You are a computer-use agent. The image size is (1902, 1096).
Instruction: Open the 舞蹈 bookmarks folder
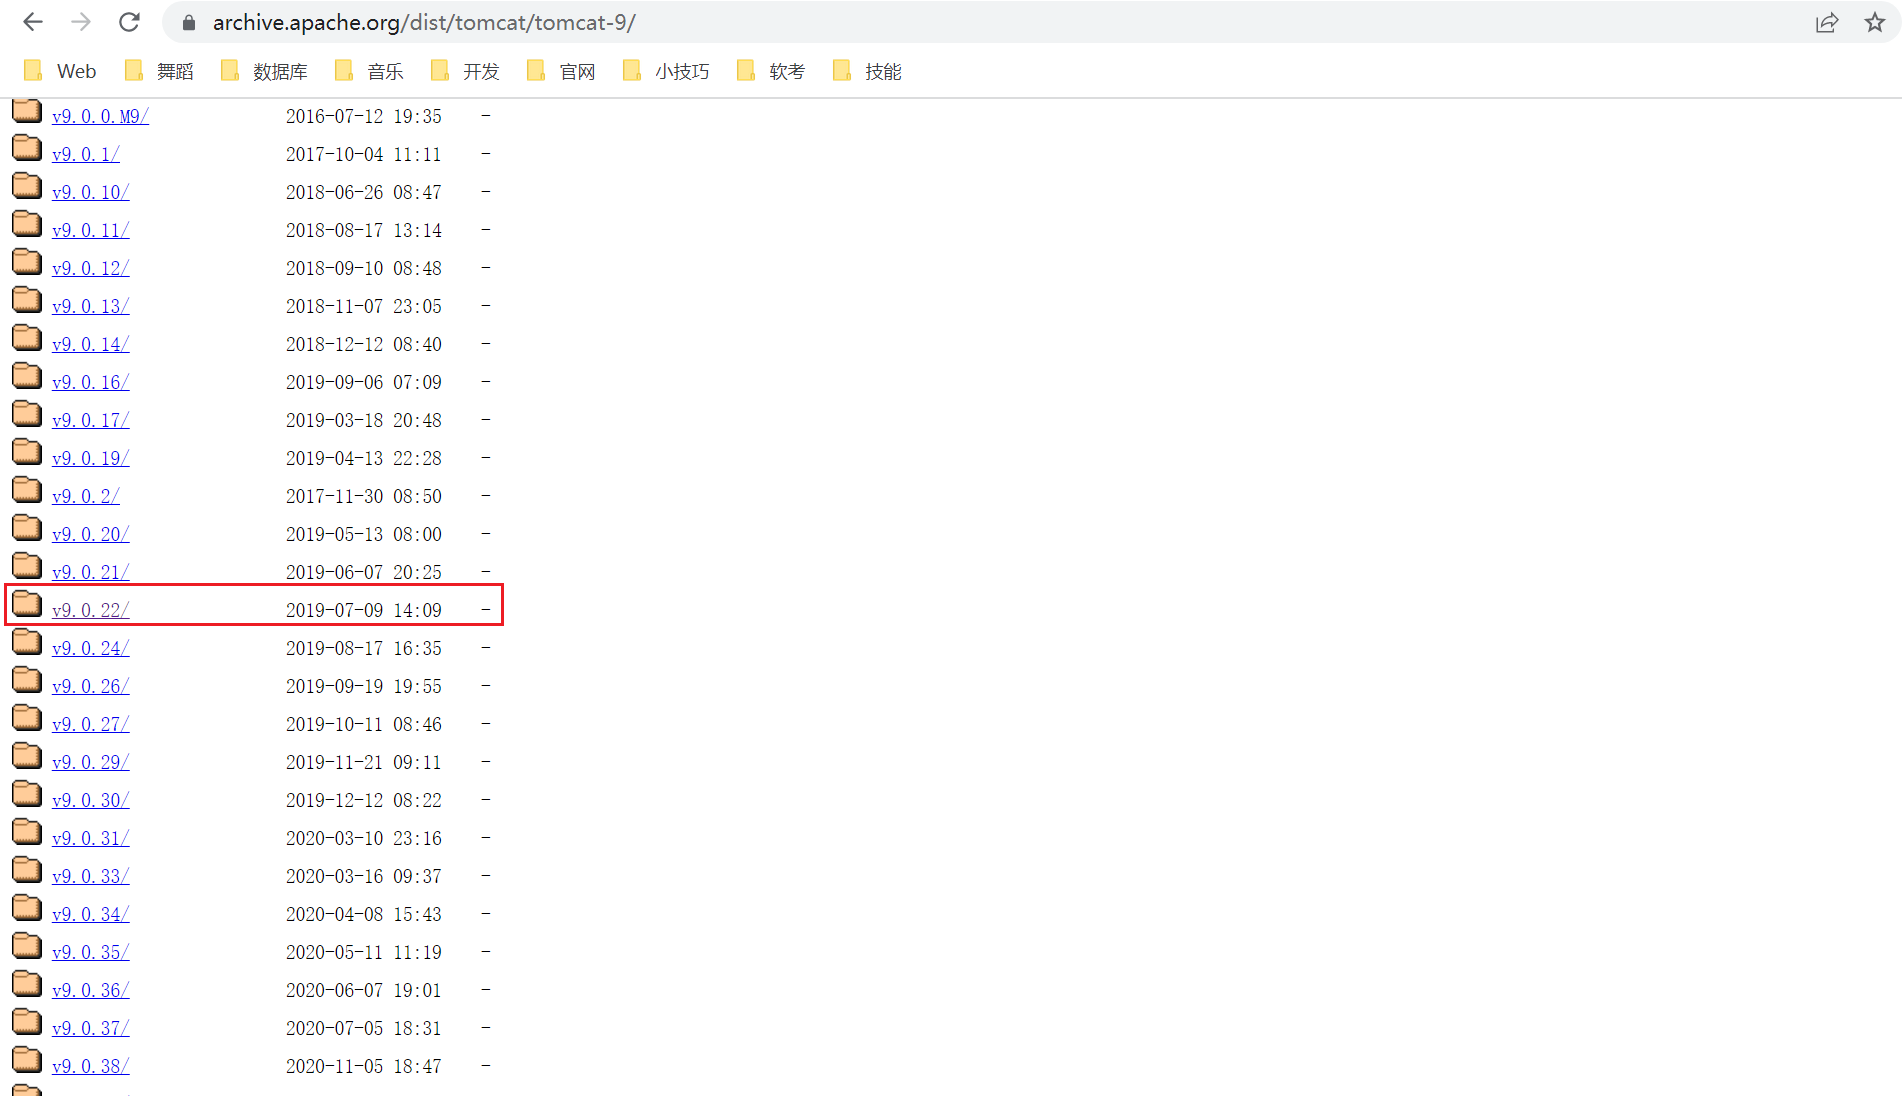[x=158, y=71]
